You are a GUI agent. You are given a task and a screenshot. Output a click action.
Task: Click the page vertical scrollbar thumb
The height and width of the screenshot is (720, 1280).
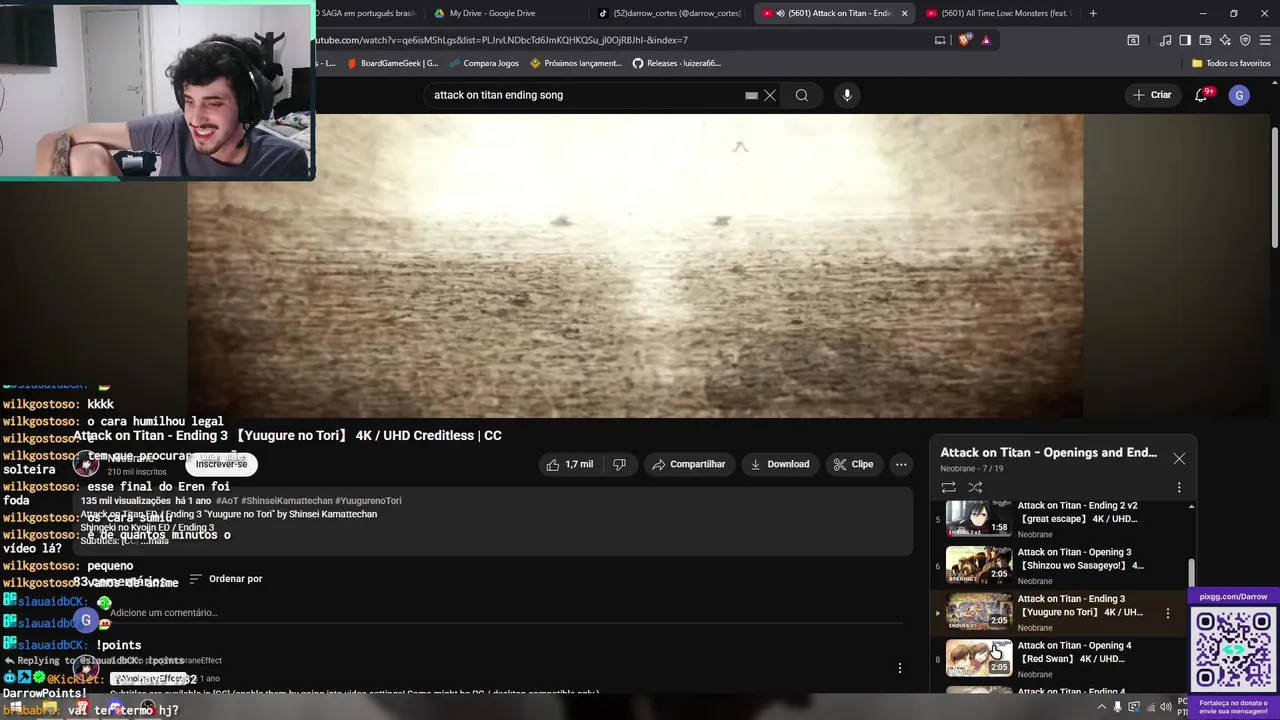click(x=1274, y=188)
